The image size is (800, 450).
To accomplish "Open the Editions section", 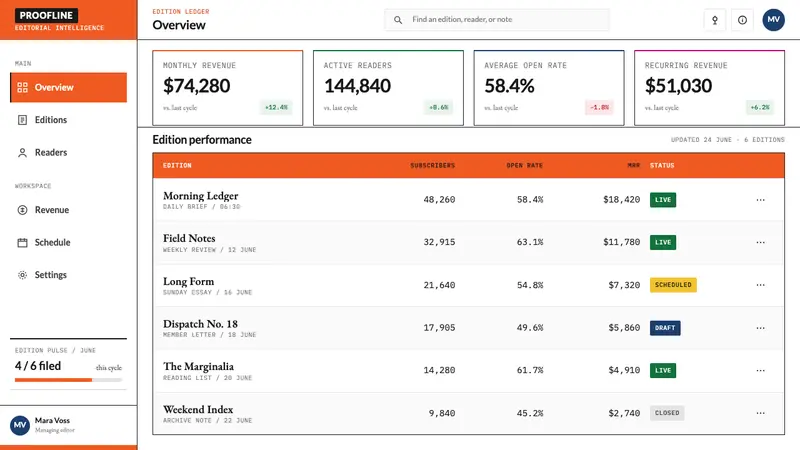I will (x=68, y=120).
